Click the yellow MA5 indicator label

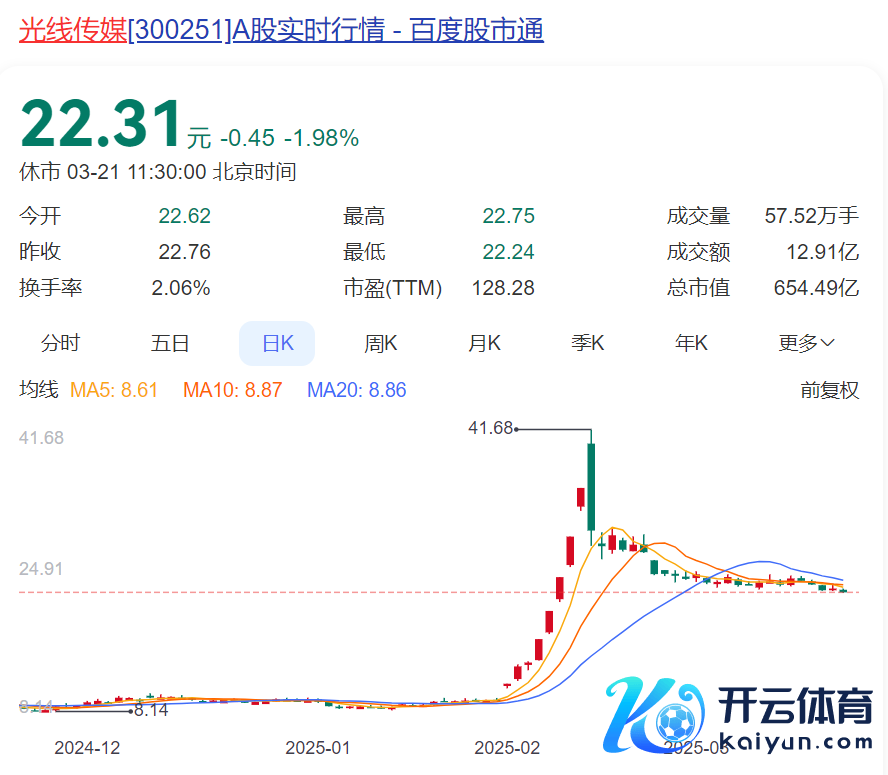click(x=114, y=390)
